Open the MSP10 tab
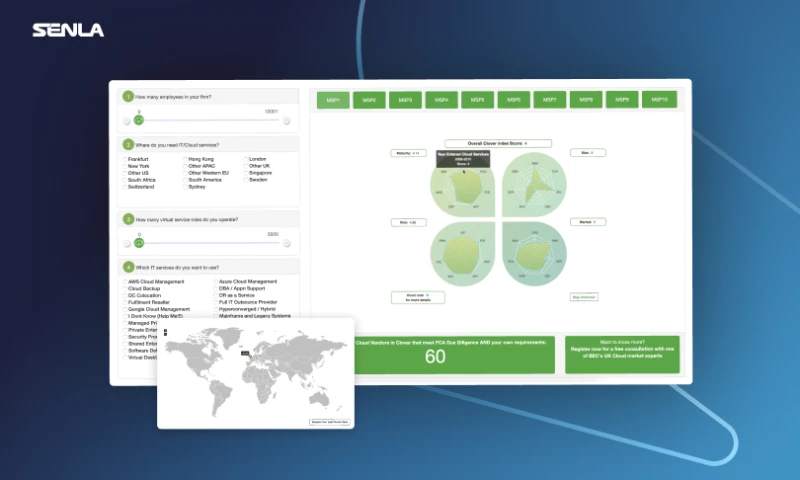This screenshot has width=800, height=480. 659,99
